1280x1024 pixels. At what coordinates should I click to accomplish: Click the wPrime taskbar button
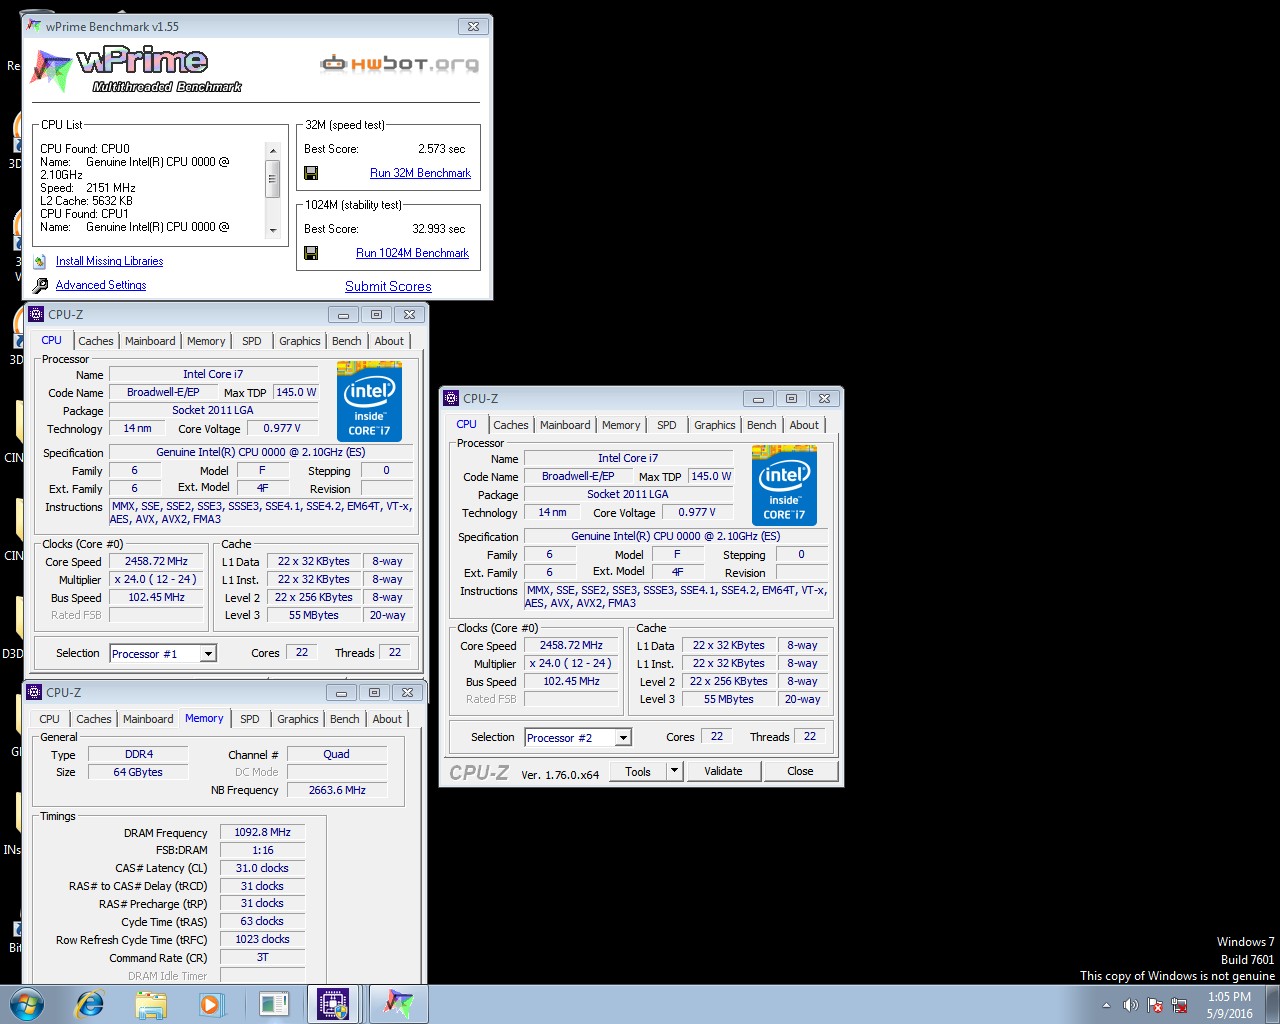[x=399, y=1004]
